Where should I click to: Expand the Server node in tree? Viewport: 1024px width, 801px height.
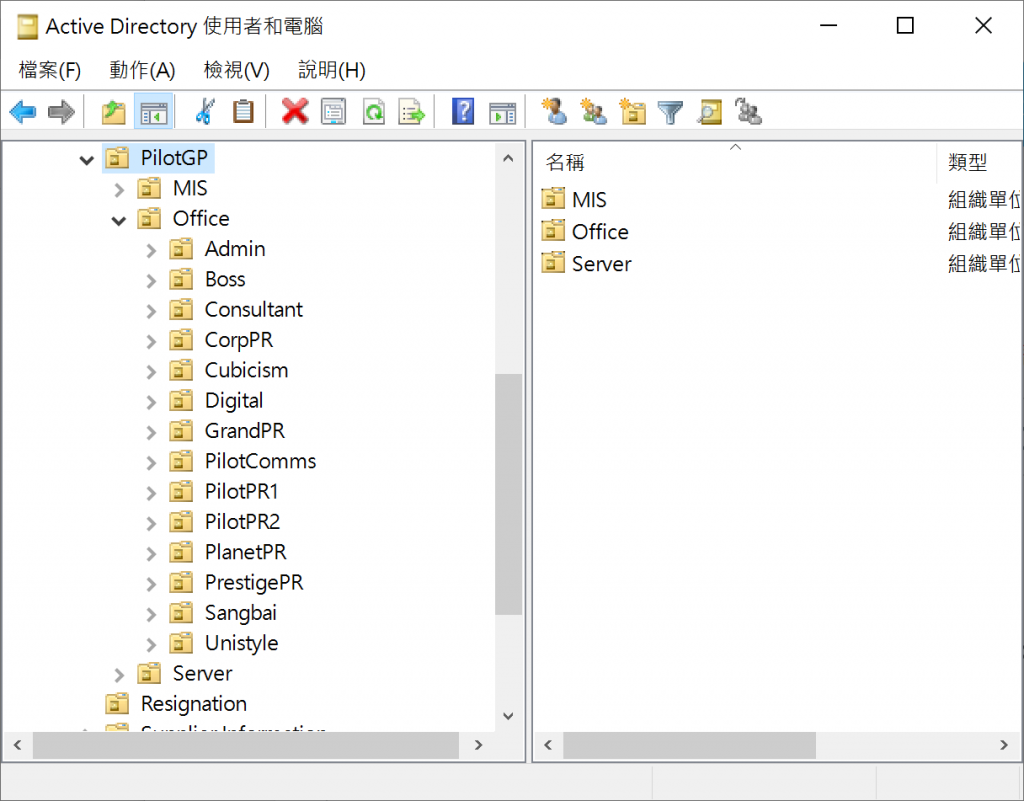pos(119,675)
